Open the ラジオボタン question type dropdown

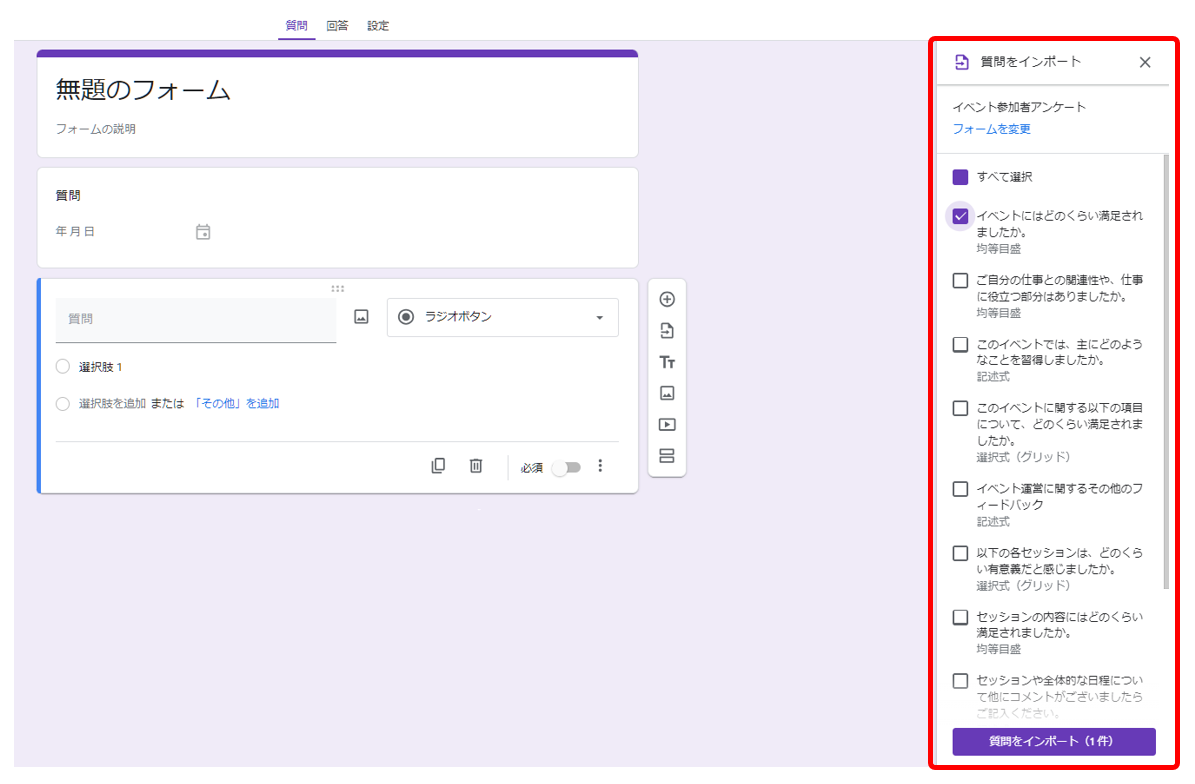pos(503,317)
